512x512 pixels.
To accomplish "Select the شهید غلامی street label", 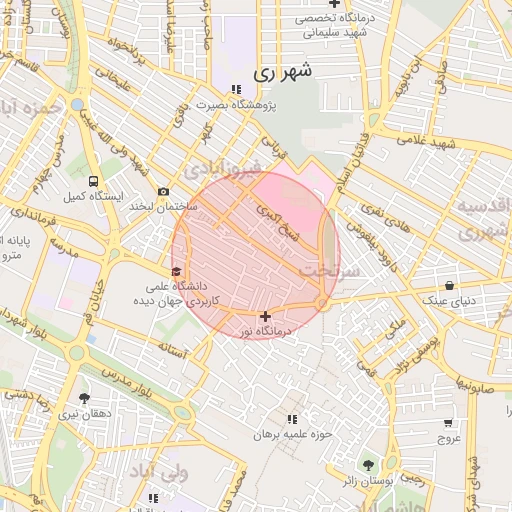I will pyautogui.click(x=426, y=142).
